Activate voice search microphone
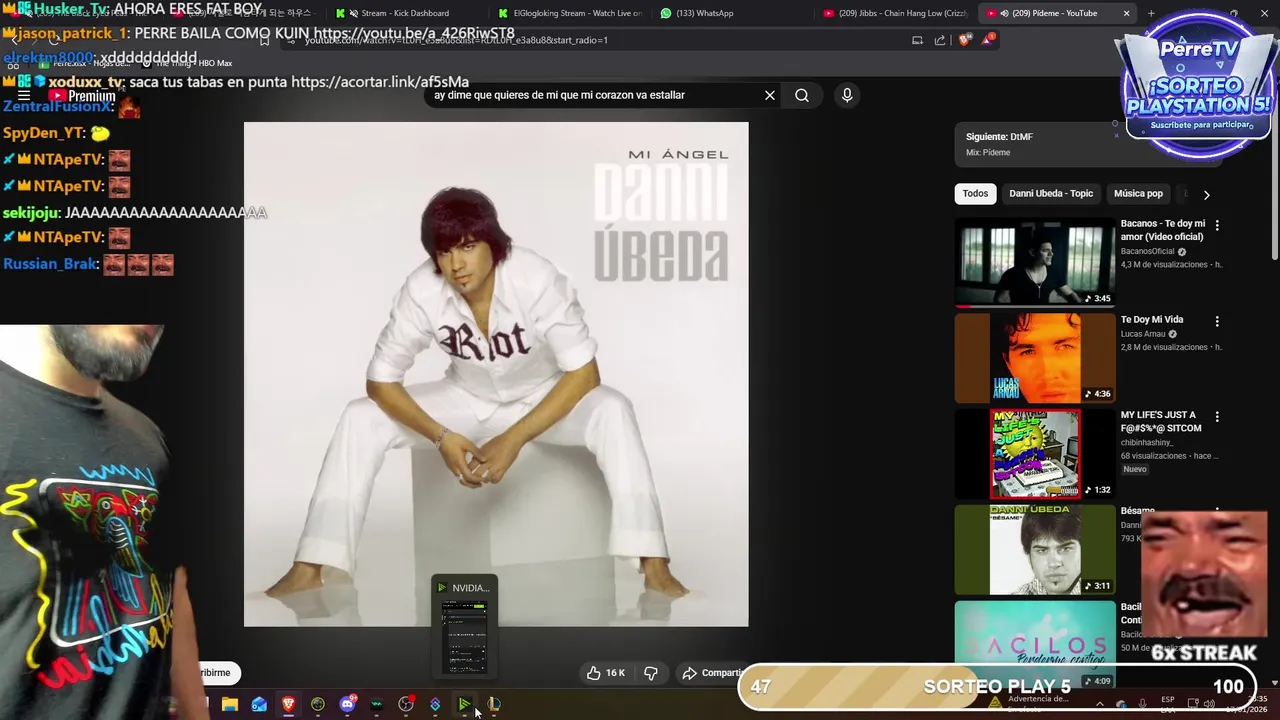Image resolution: width=1280 pixels, height=720 pixels. tap(847, 95)
